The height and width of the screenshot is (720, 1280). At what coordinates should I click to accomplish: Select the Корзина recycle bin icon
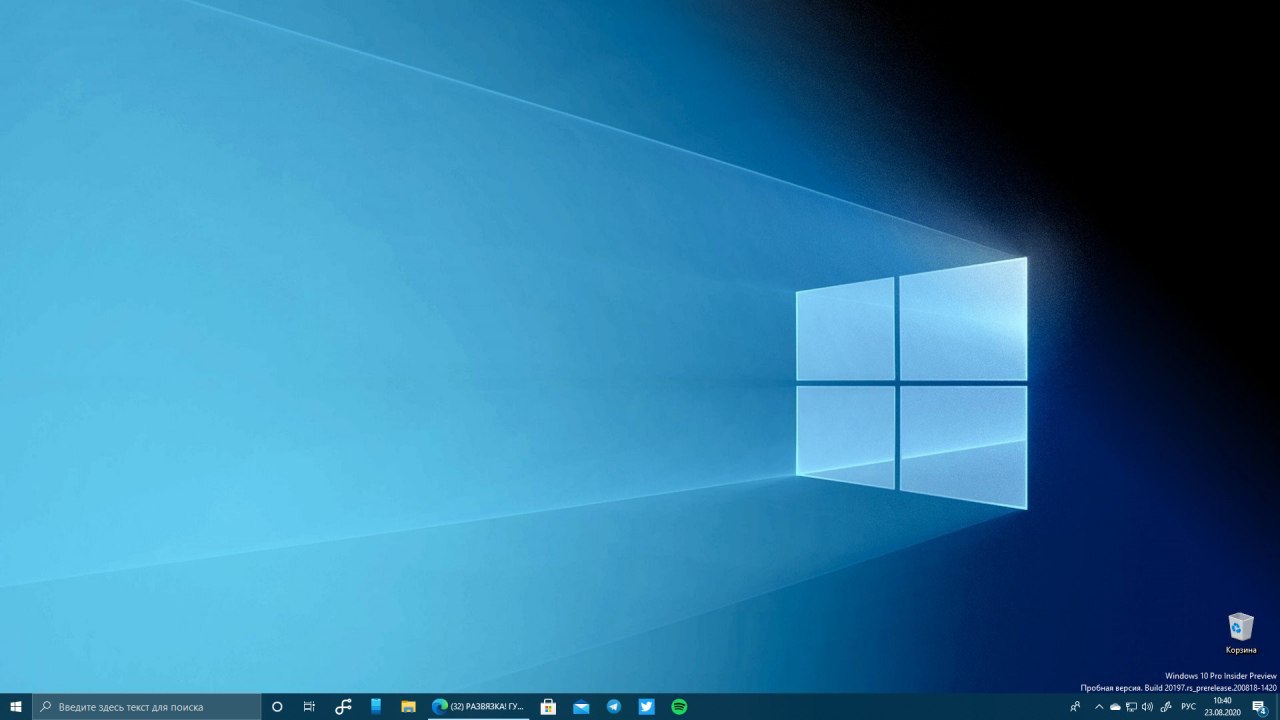coord(1241,634)
